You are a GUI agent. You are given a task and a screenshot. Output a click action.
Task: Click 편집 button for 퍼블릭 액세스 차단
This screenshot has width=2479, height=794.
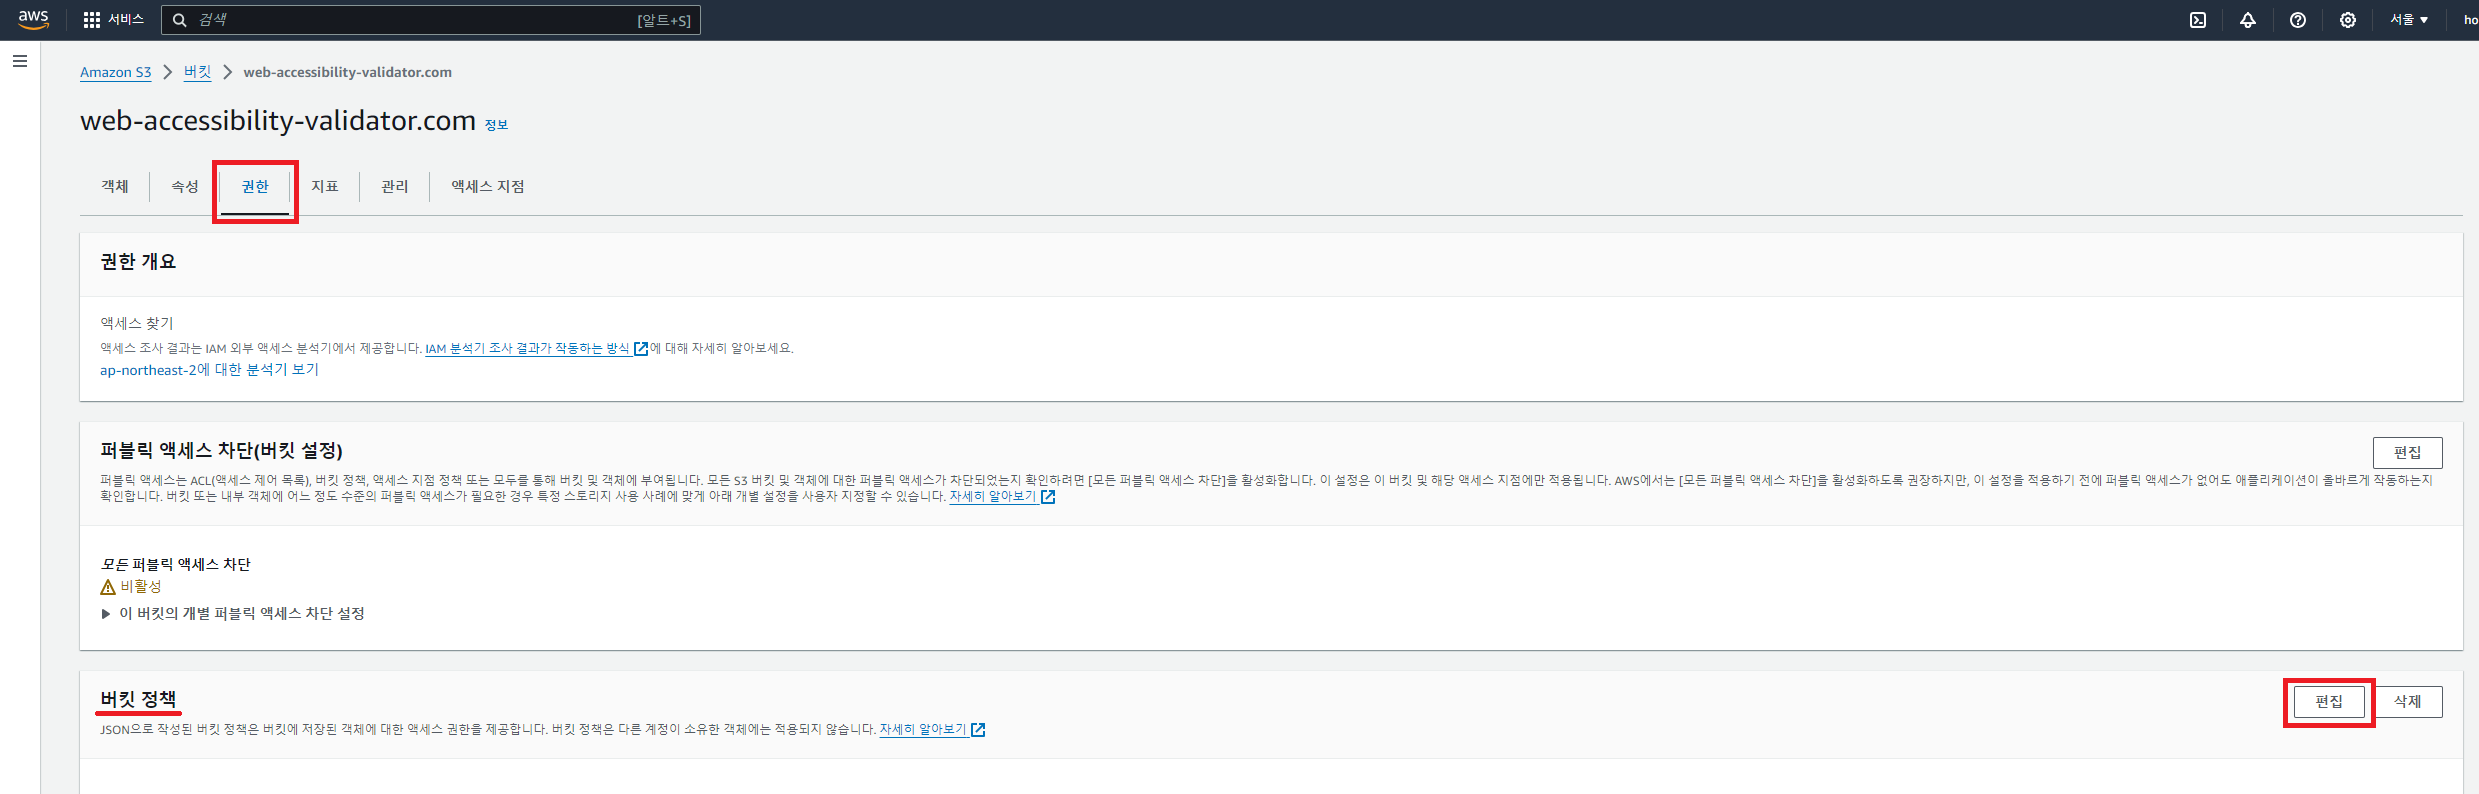(2408, 452)
